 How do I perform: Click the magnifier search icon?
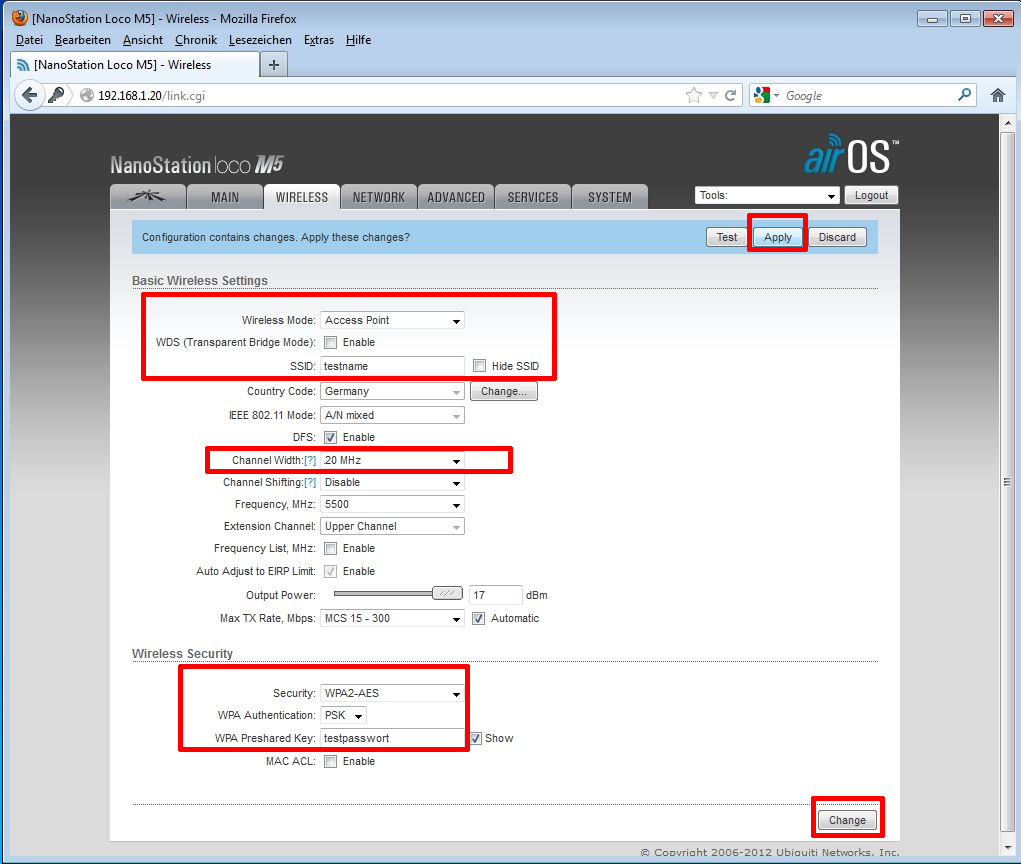click(964, 95)
